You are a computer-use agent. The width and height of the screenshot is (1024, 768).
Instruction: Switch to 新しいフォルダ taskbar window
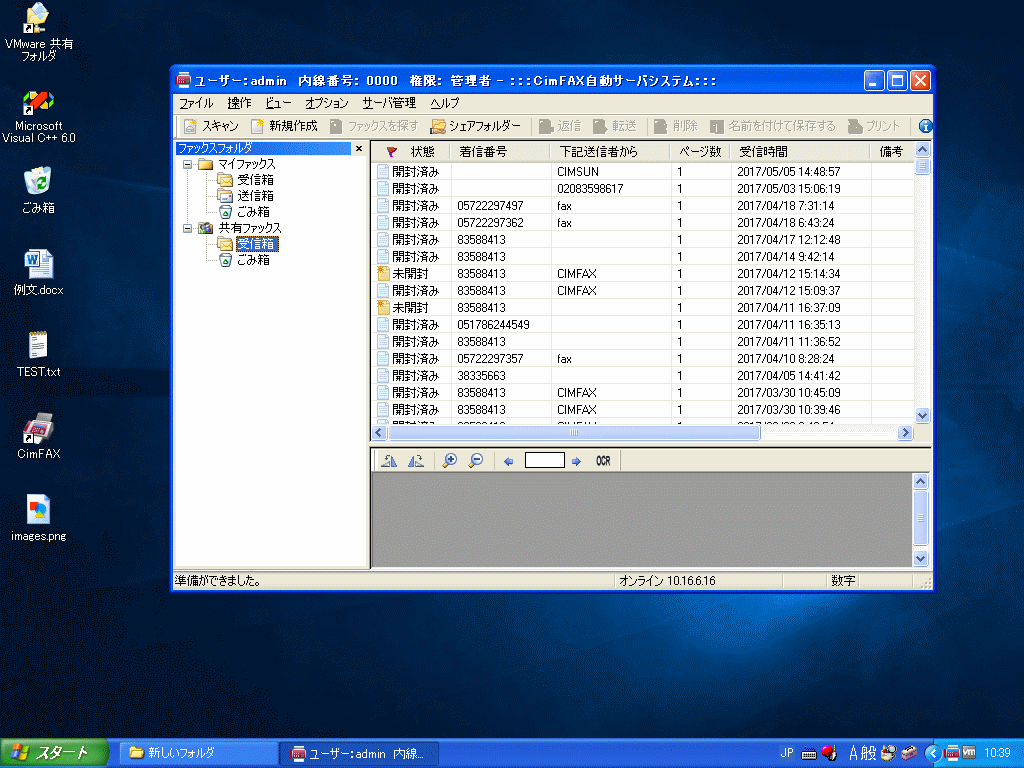[199, 753]
